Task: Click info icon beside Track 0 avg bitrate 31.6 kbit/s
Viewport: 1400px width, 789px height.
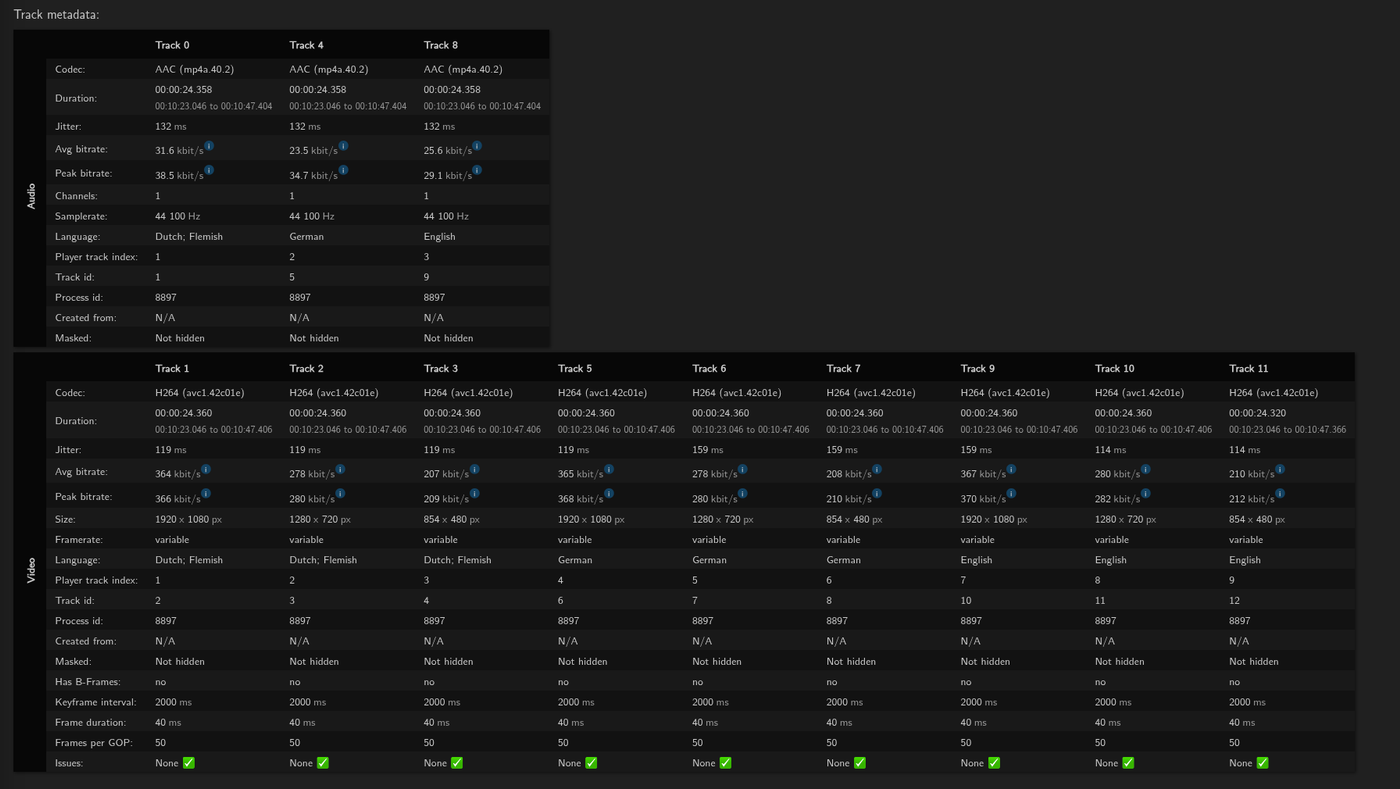Action: point(209,146)
